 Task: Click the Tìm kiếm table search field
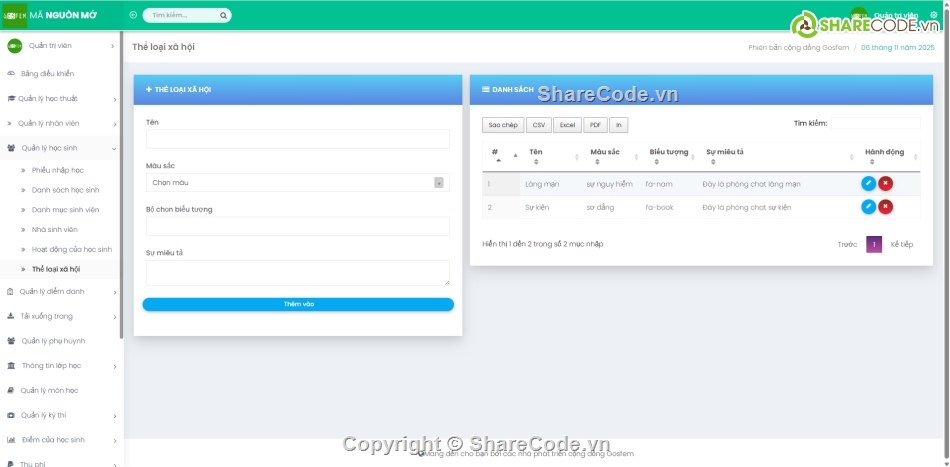[x=875, y=123]
